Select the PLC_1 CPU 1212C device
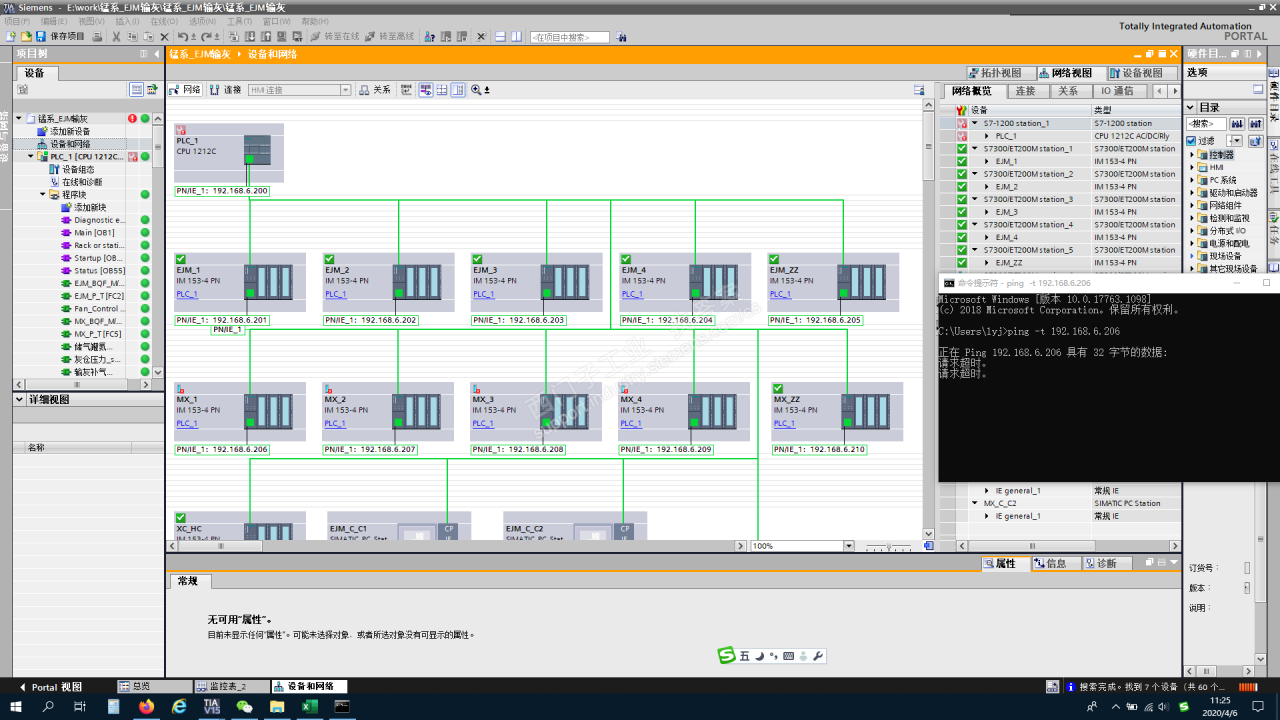This screenshot has height=720, width=1280. click(229, 154)
